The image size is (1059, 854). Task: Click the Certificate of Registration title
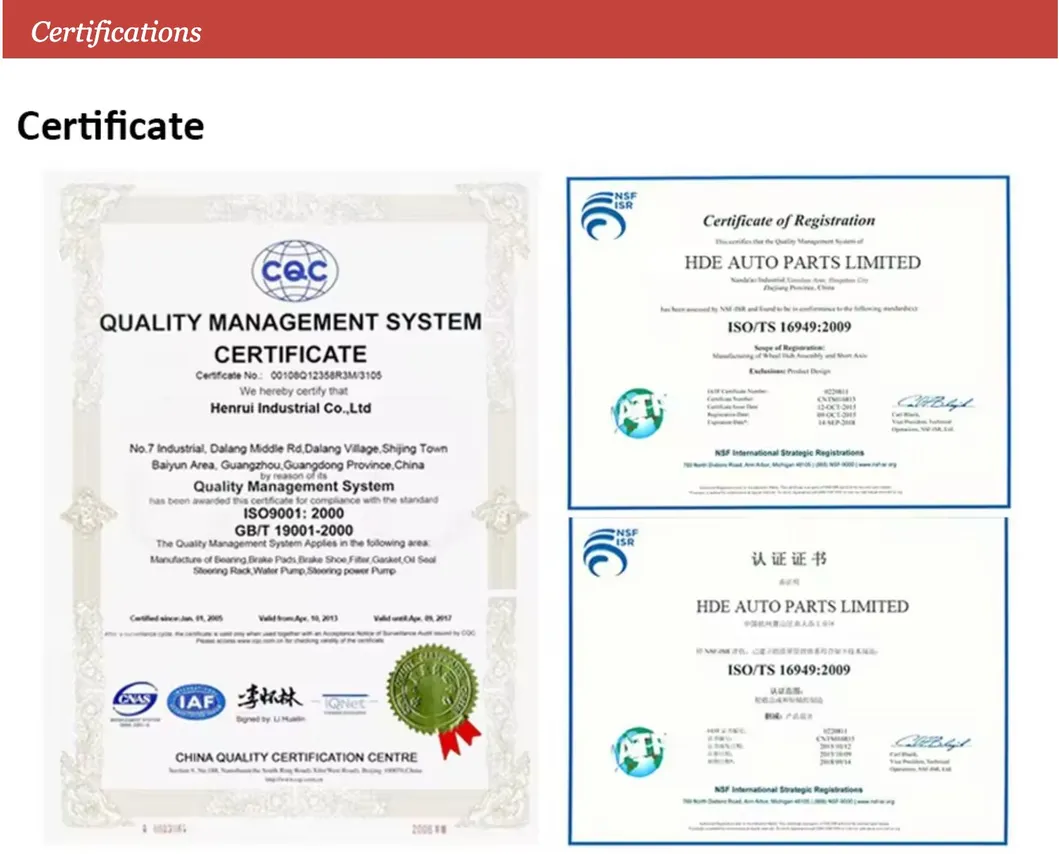coord(788,221)
